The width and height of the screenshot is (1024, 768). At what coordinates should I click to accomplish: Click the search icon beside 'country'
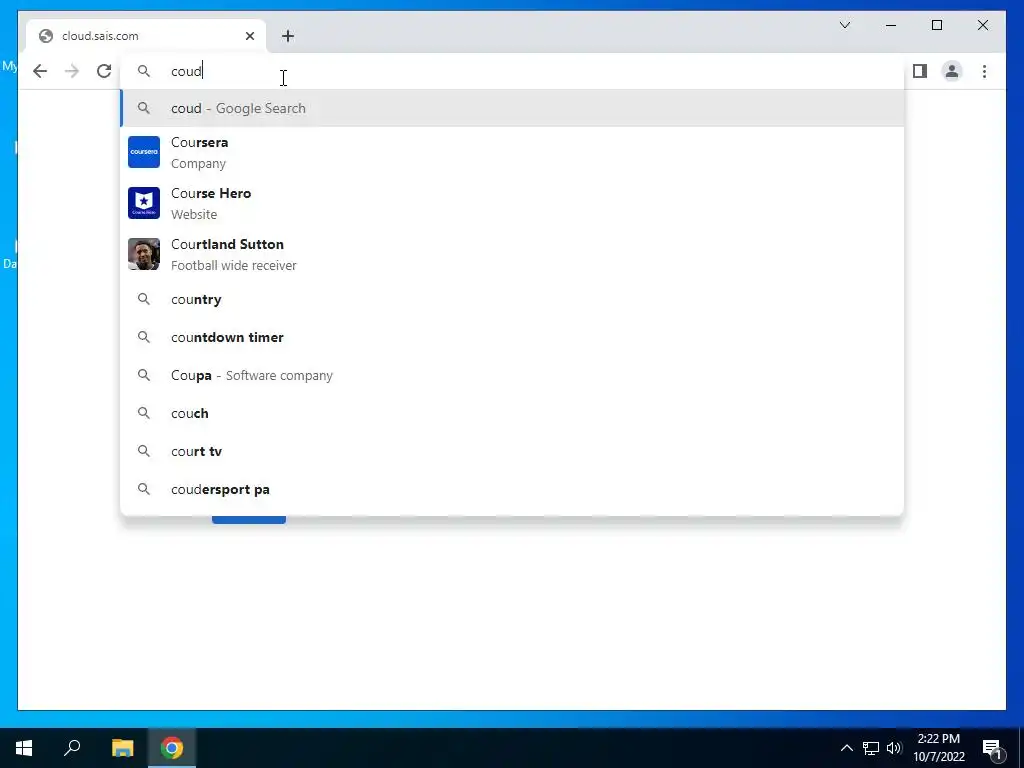144,299
